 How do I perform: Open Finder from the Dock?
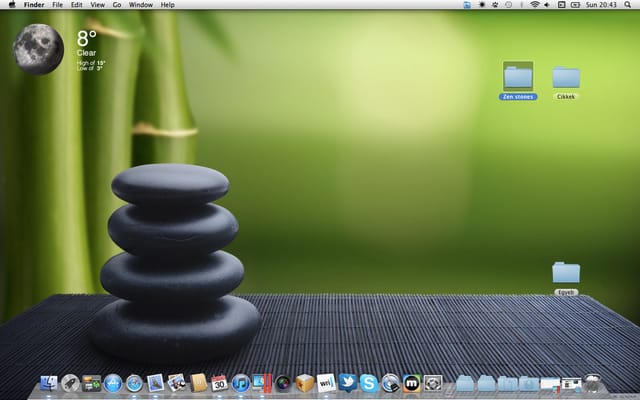(49, 384)
